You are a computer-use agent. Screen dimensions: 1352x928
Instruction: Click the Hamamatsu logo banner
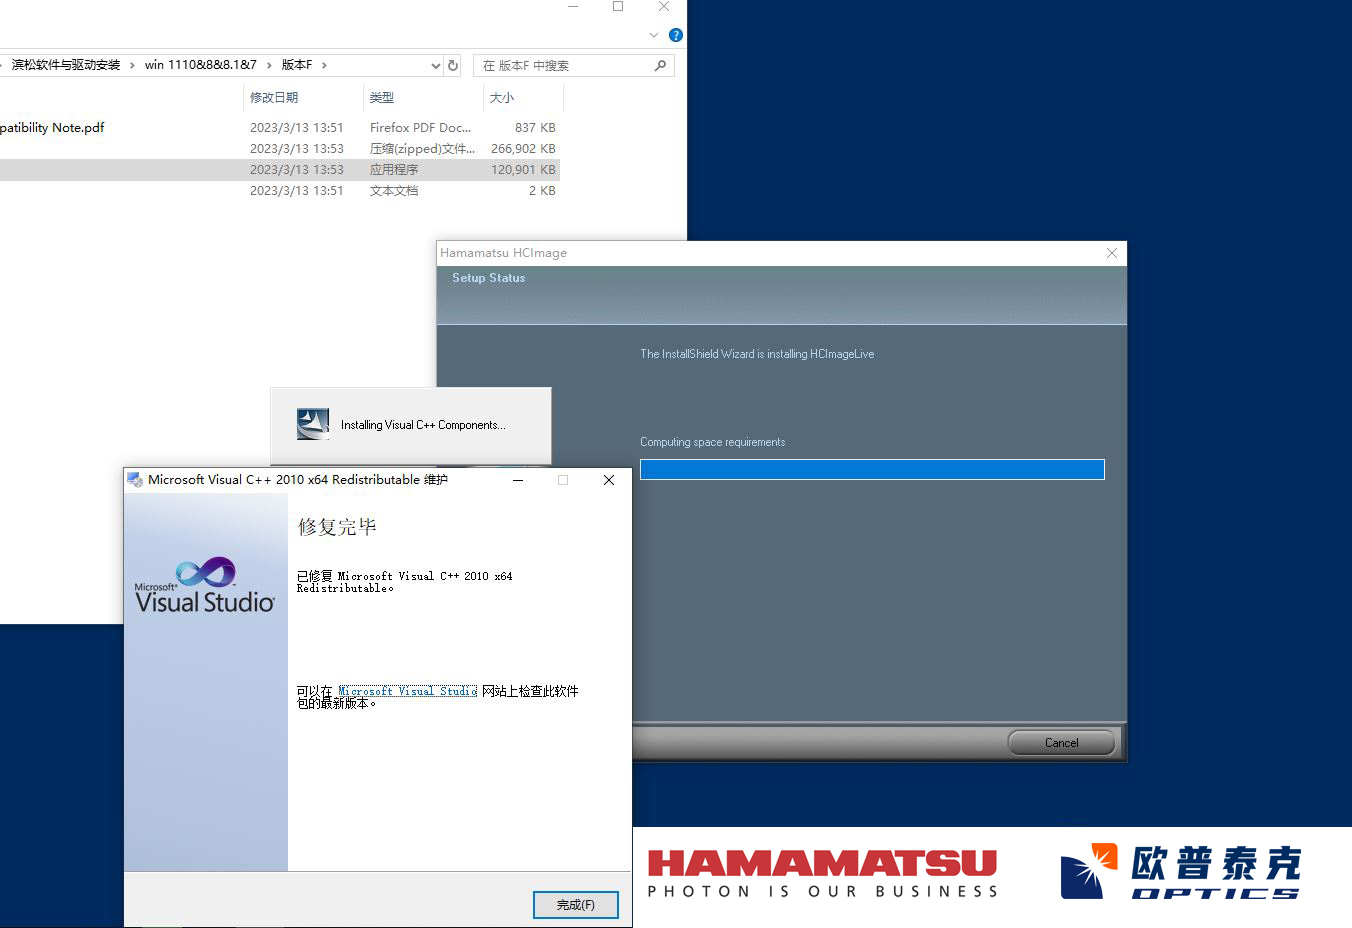(822, 873)
